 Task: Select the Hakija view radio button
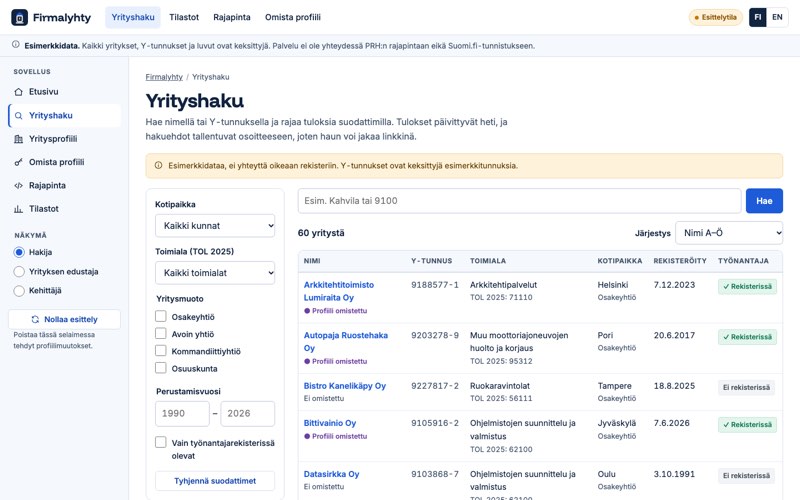tap(19, 252)
